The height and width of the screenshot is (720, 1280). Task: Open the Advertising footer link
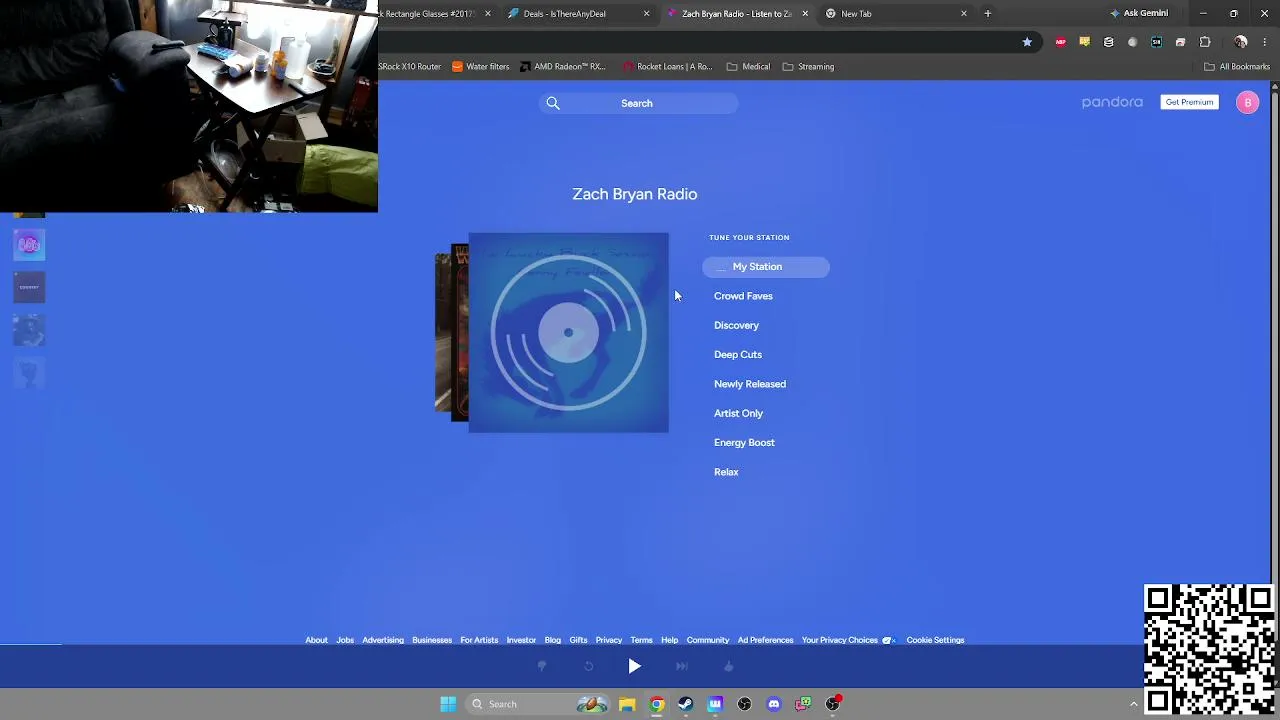click(383, 640)
